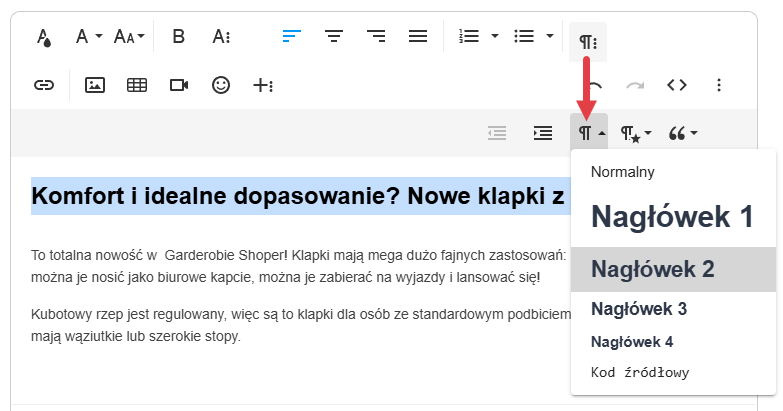Open the font family dropdown
This screenshot has height=411, width=783.
pos(88,36)
